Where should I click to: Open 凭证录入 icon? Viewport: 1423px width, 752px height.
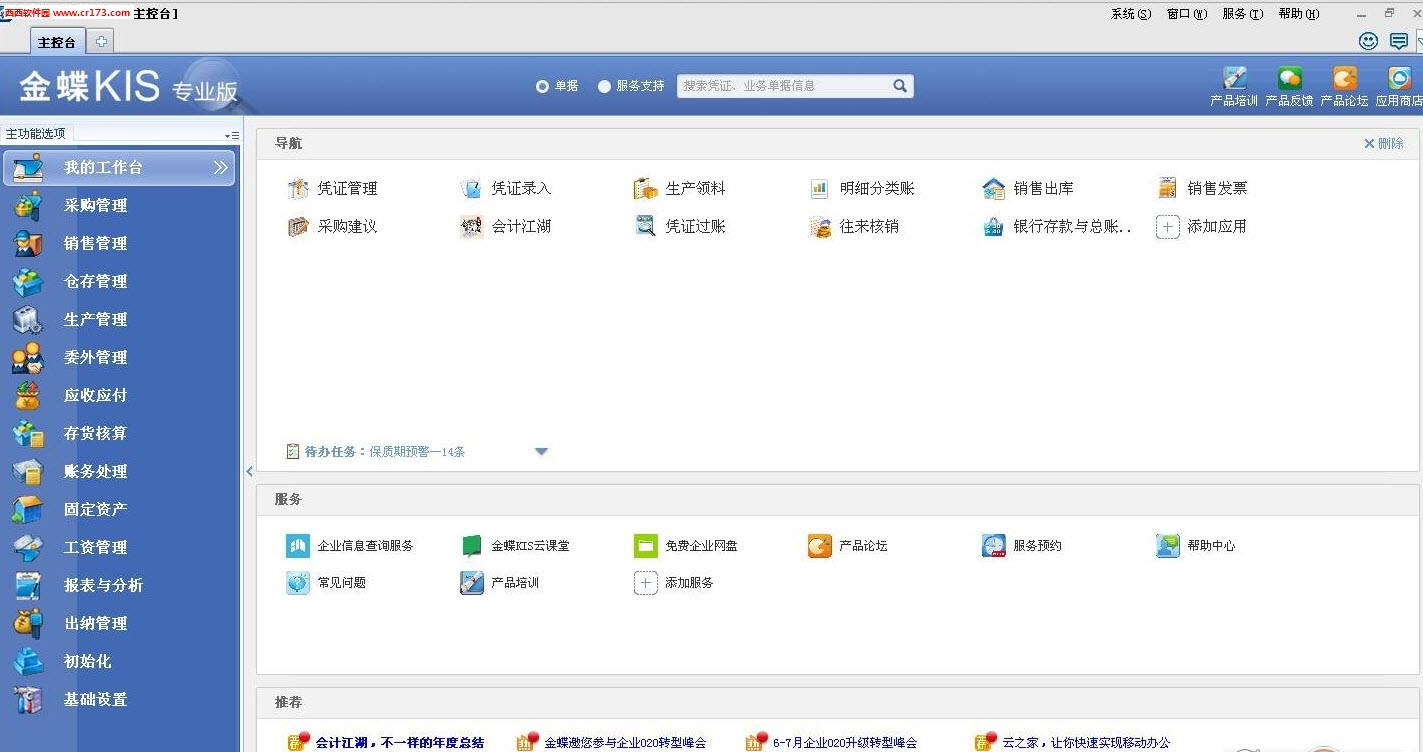[471, 188]
